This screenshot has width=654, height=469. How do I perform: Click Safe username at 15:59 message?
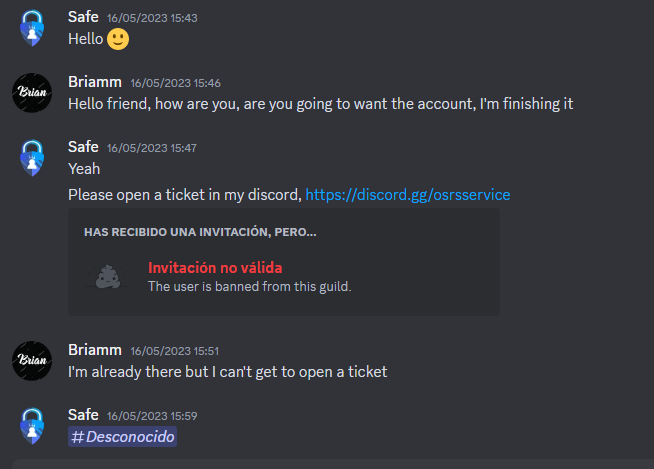pos(83,415)
